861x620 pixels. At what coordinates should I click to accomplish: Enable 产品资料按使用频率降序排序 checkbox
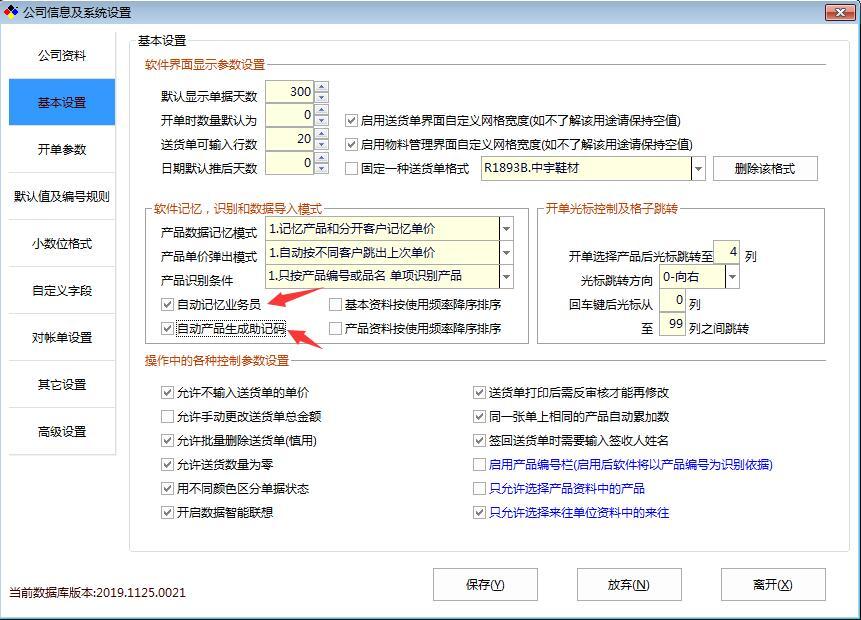click(335, 328)
